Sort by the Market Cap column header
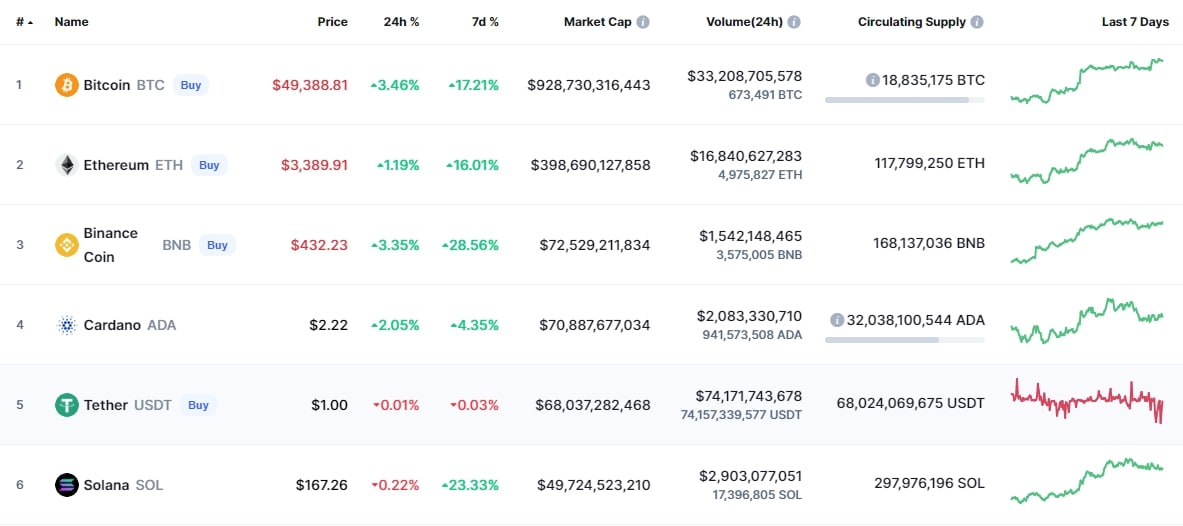 click(x=598, y=22)
